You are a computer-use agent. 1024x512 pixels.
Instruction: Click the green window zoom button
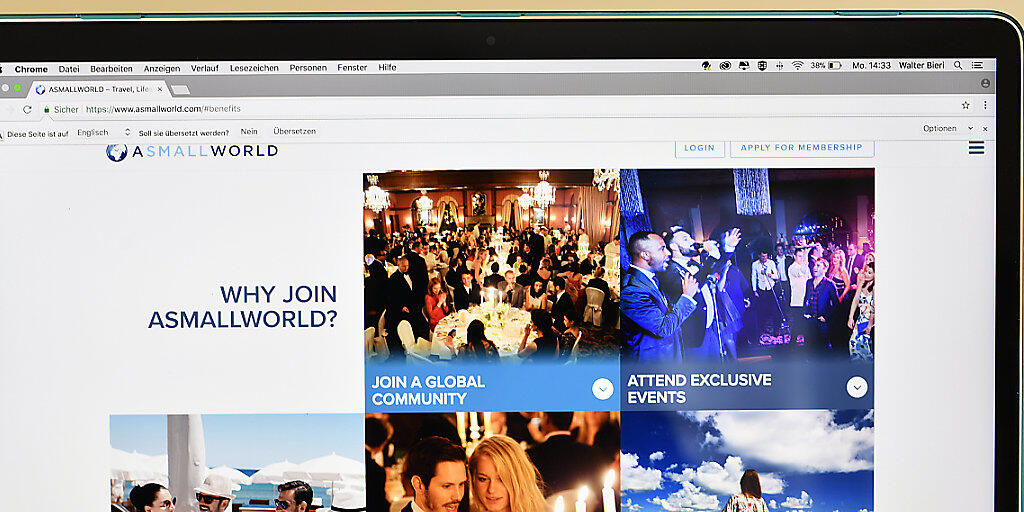click(16, 88)
